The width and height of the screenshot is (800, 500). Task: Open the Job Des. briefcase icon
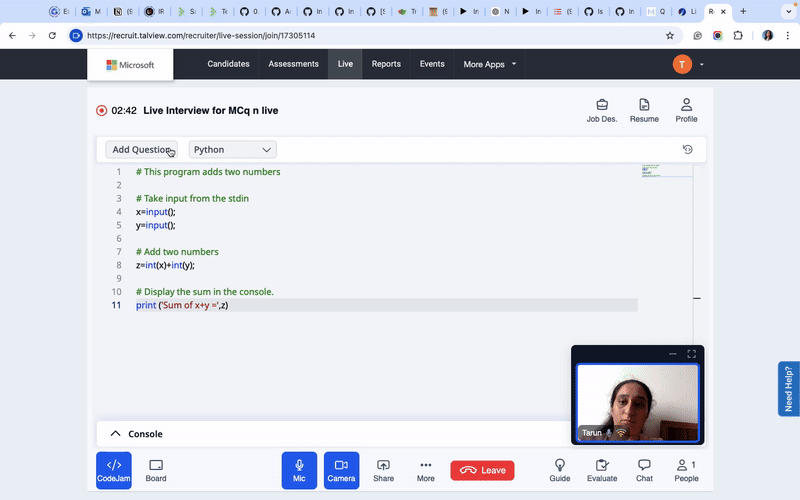click(x=602, y=110)
